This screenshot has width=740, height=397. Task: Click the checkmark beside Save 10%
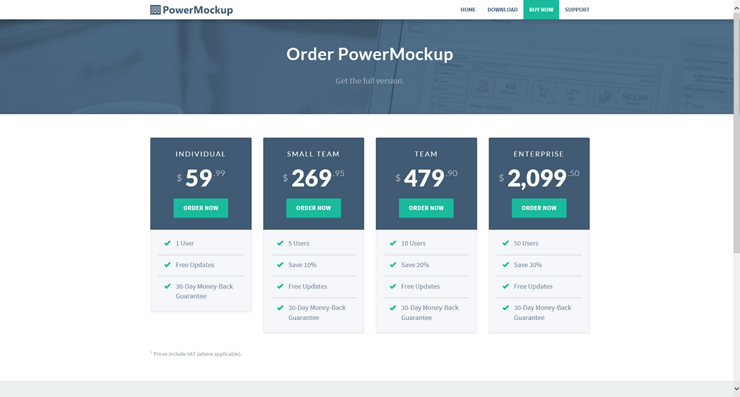coord(280,265)
